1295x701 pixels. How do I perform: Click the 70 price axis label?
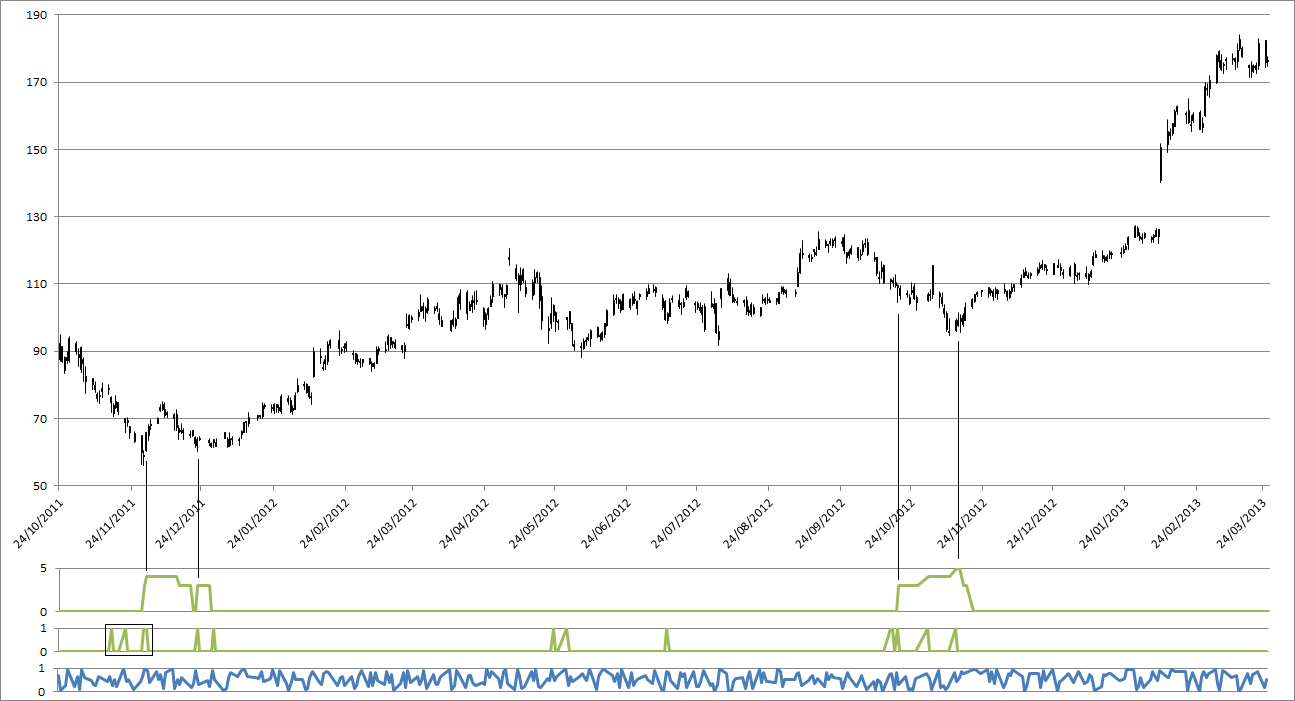[41, 419]
